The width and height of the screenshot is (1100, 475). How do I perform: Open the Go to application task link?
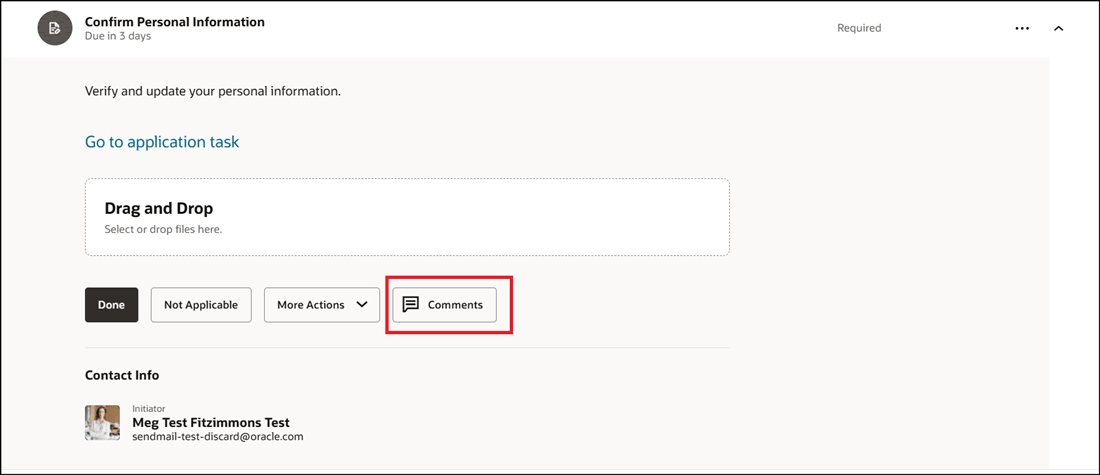pyautogui.click(x=162, y=142)
